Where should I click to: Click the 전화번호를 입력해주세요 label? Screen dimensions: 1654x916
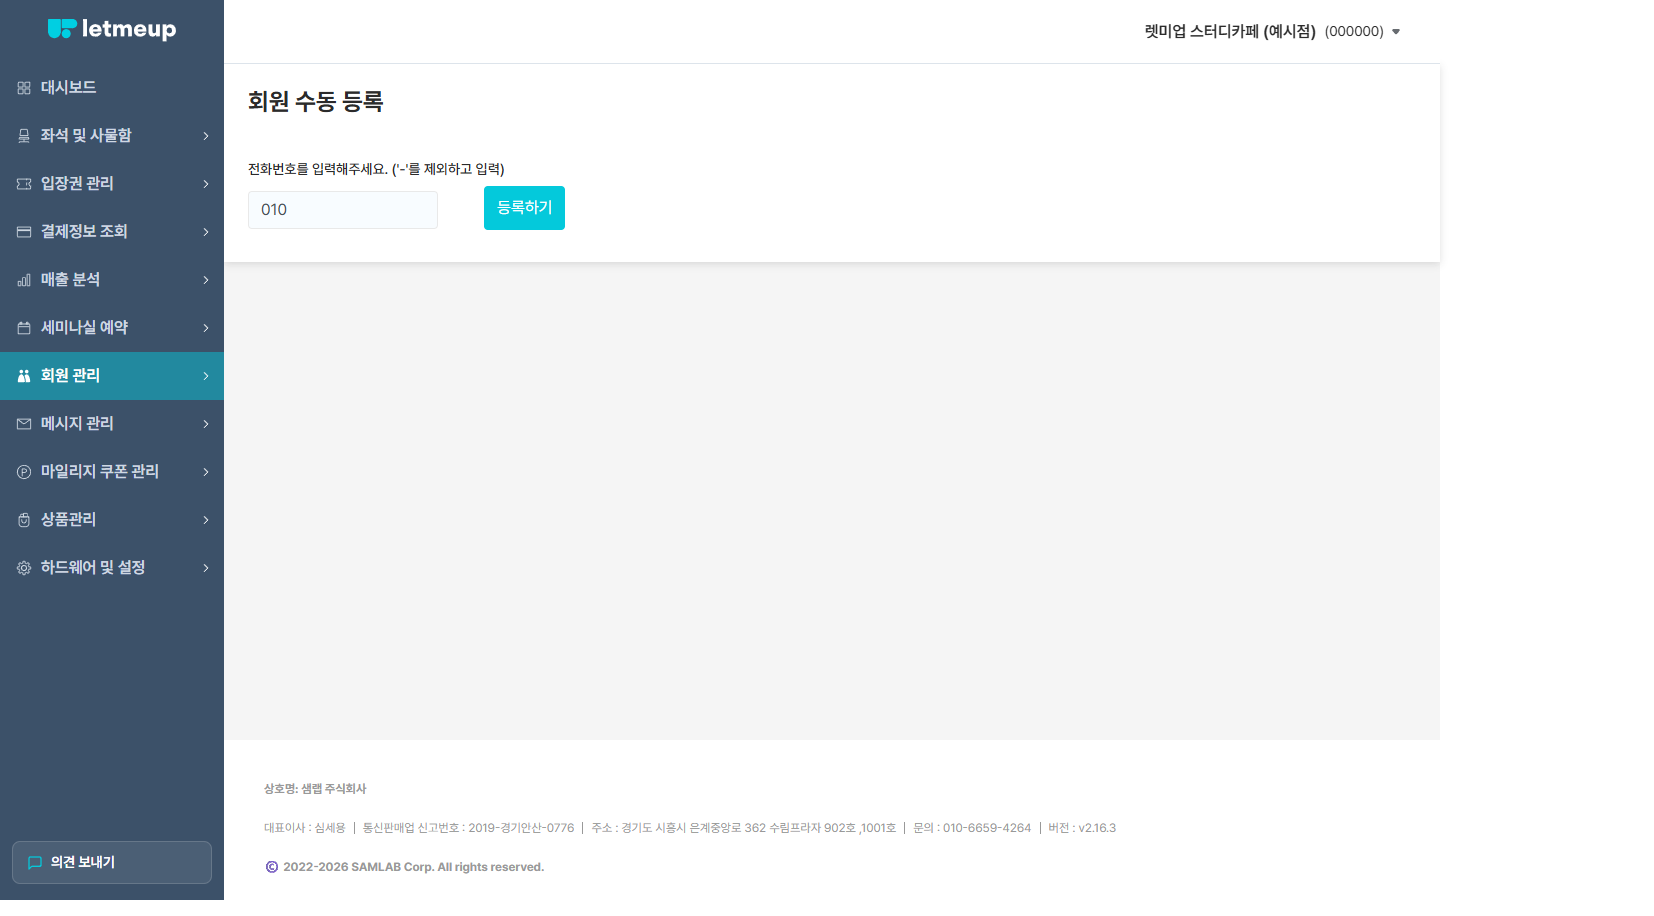[x=376, y=169]
